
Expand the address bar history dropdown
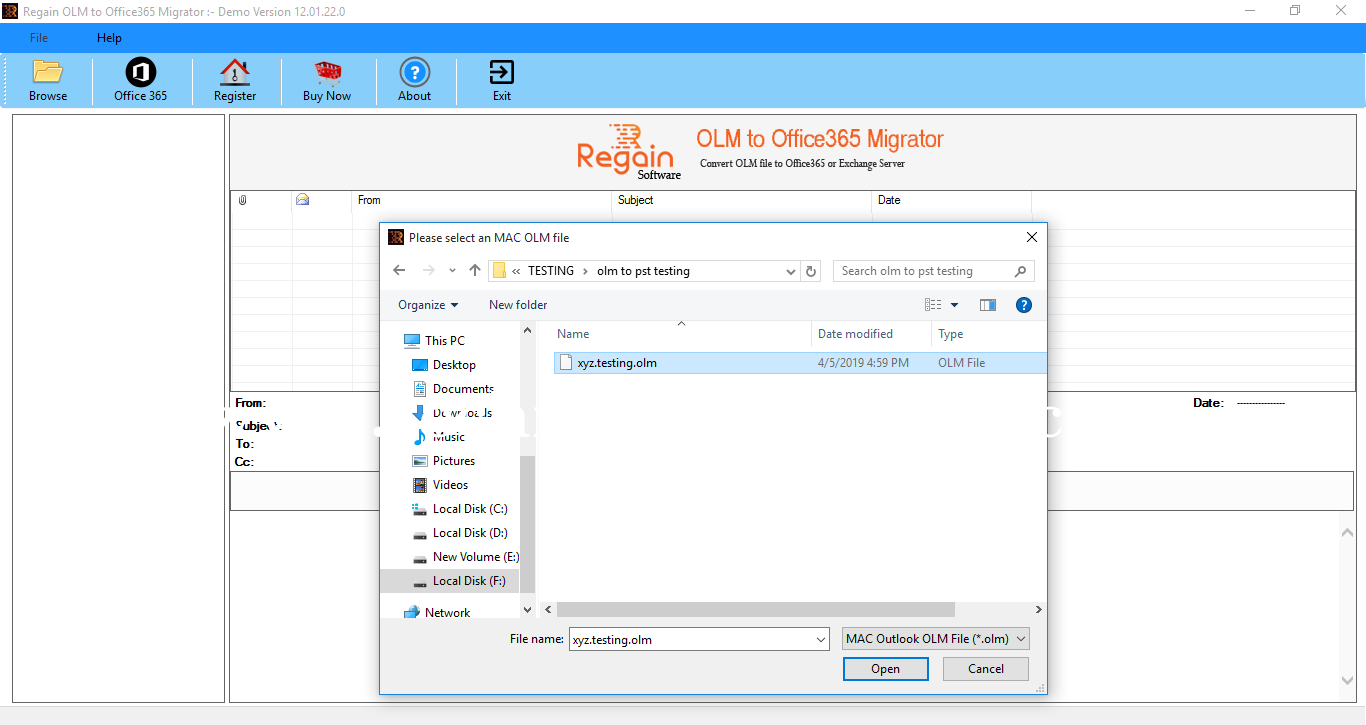[790, 271]
